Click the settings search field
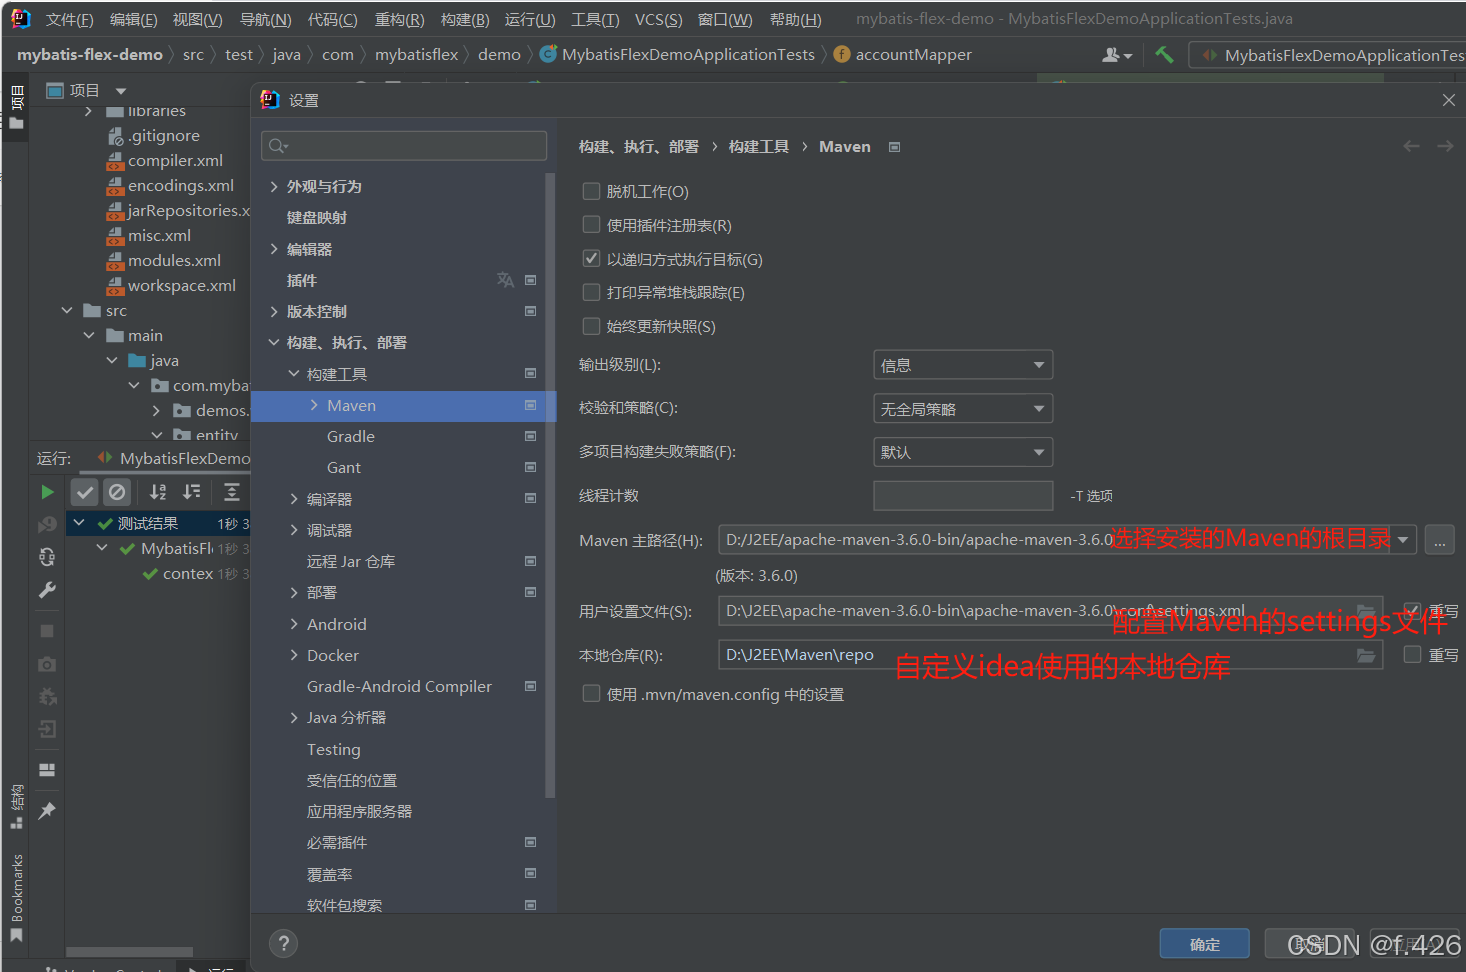1466x972 pixels. (404, 146)
